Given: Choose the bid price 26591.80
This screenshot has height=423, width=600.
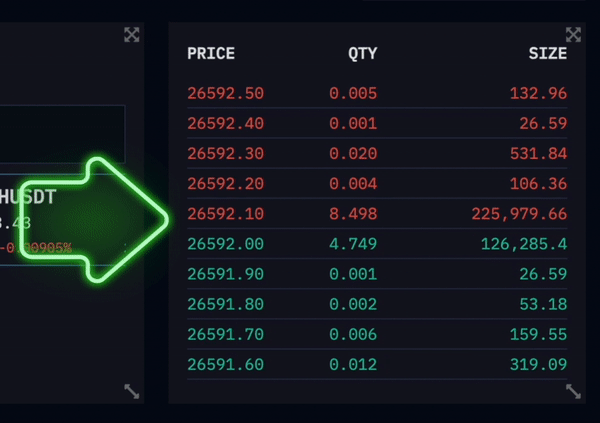Looking at the screenshot, I should coord(225,304).
